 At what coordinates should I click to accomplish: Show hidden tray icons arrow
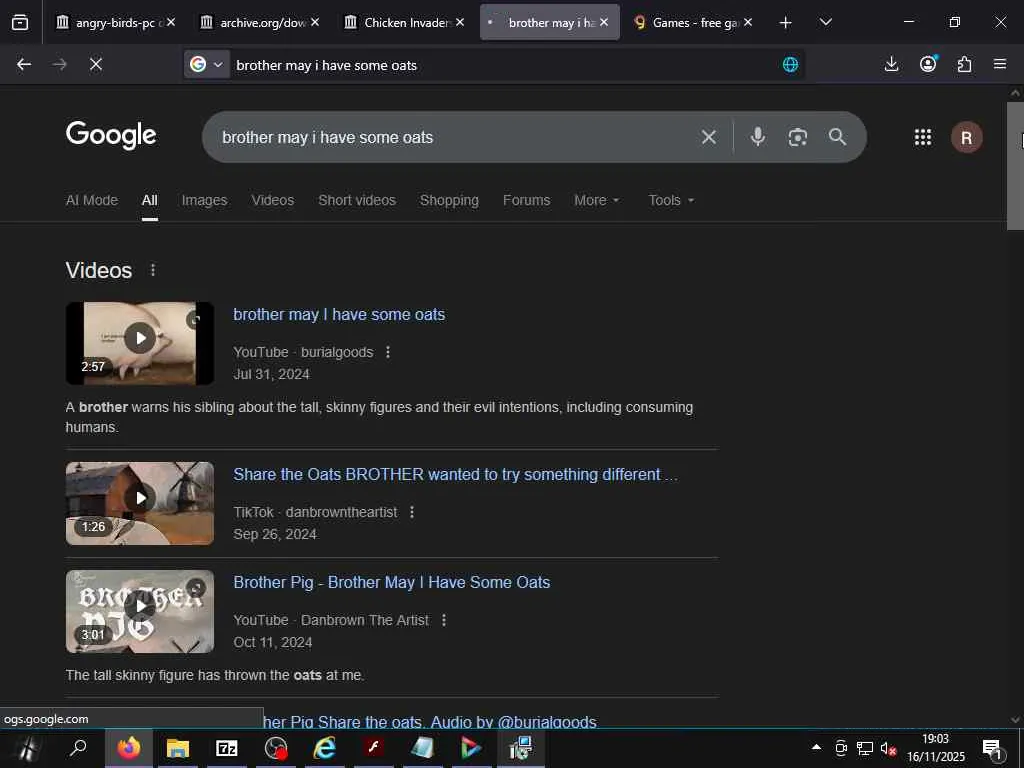[x=816, y=747]
